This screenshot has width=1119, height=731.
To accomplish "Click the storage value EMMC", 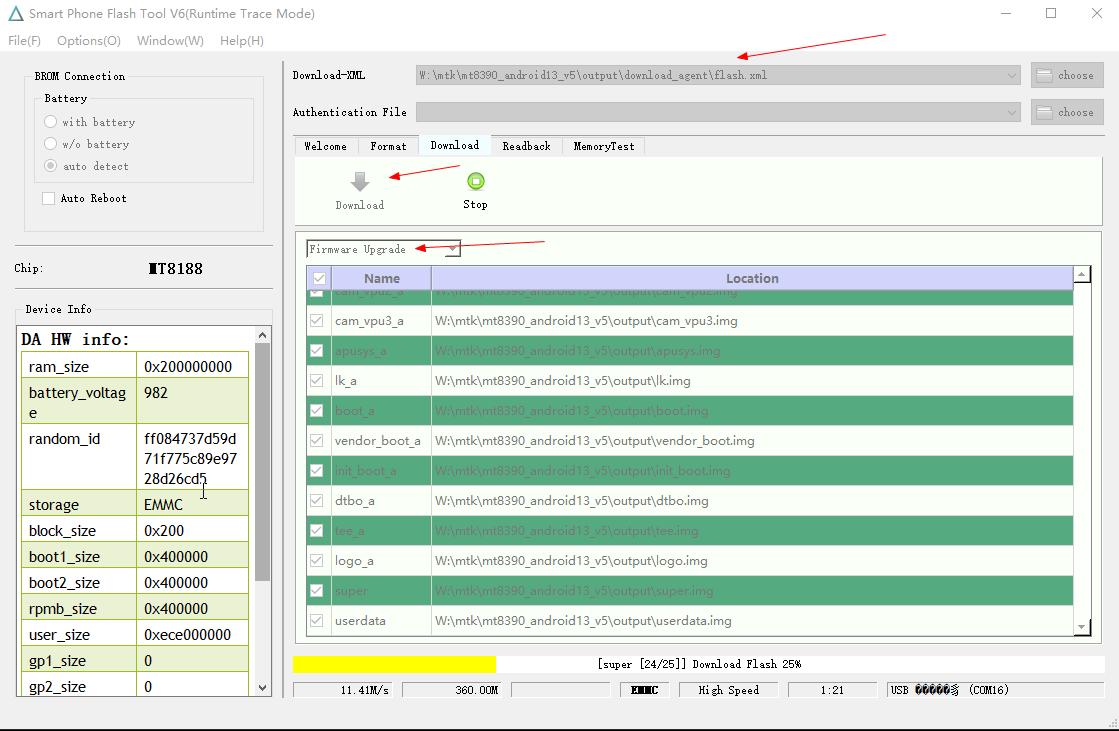I will 163,505.
